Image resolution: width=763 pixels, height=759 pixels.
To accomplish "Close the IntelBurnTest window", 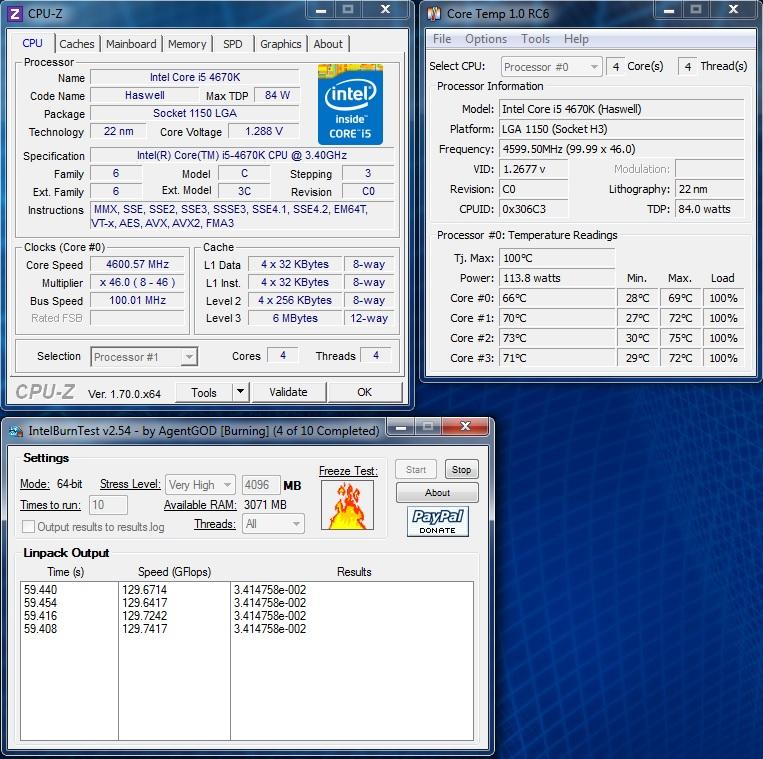I will [465, 427].
